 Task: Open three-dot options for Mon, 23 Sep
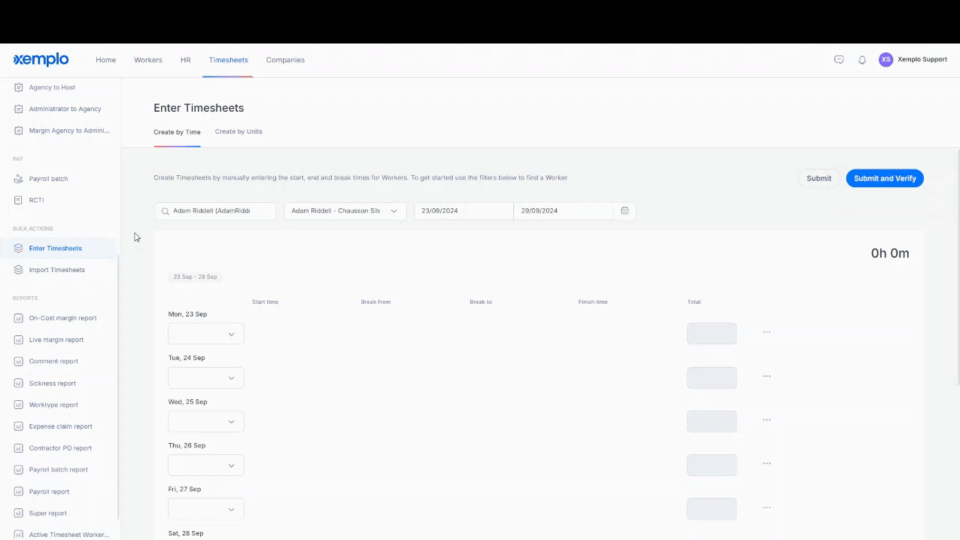click(767, 332)
